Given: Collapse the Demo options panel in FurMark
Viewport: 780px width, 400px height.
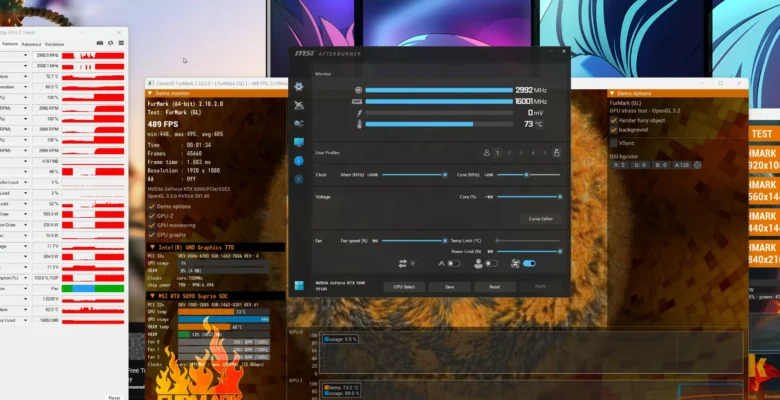Looking at the screenshot, I should point(611,93).
